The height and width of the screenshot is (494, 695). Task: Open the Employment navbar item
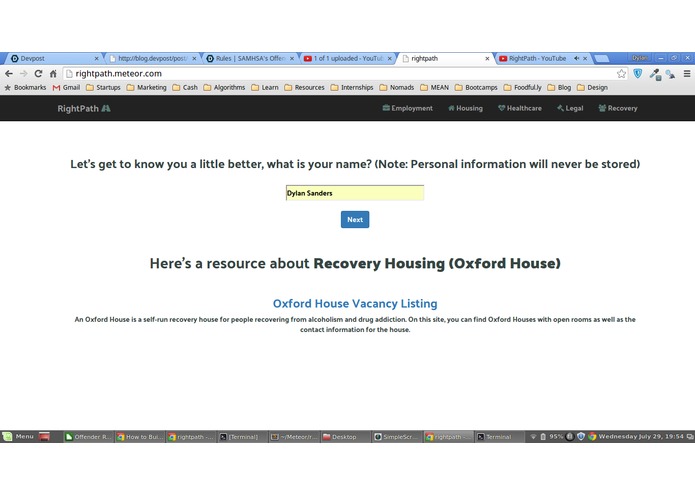tap(407, 108)
